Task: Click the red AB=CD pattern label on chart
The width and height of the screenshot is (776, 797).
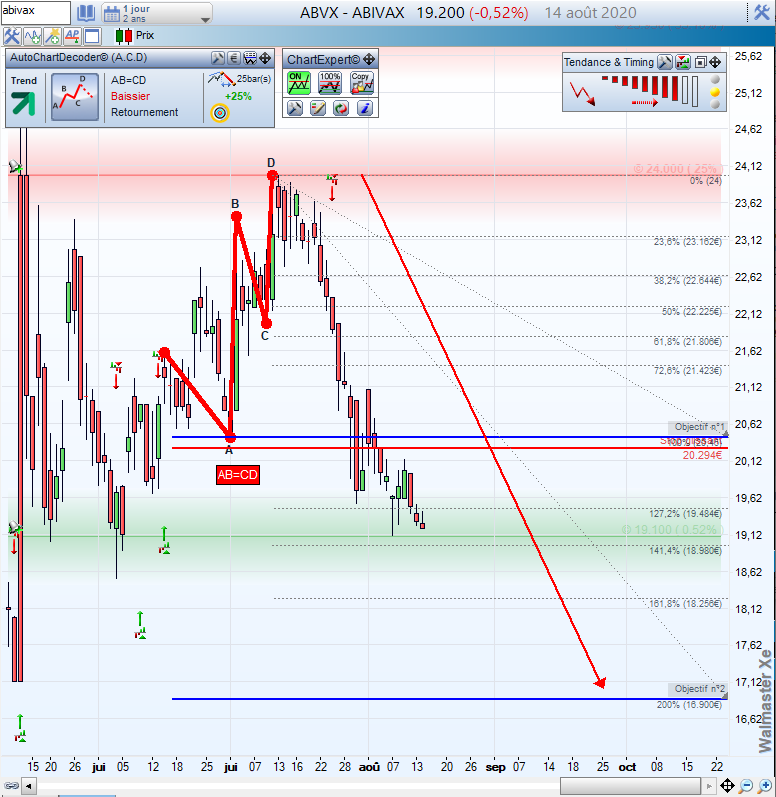Action: pos(237,475)
